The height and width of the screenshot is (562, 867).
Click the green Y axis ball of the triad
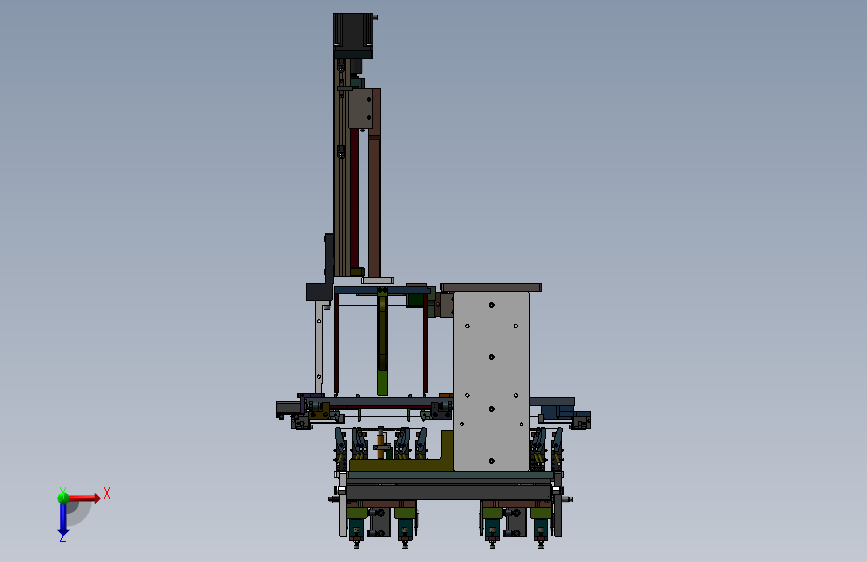click(x=63, y=498)
